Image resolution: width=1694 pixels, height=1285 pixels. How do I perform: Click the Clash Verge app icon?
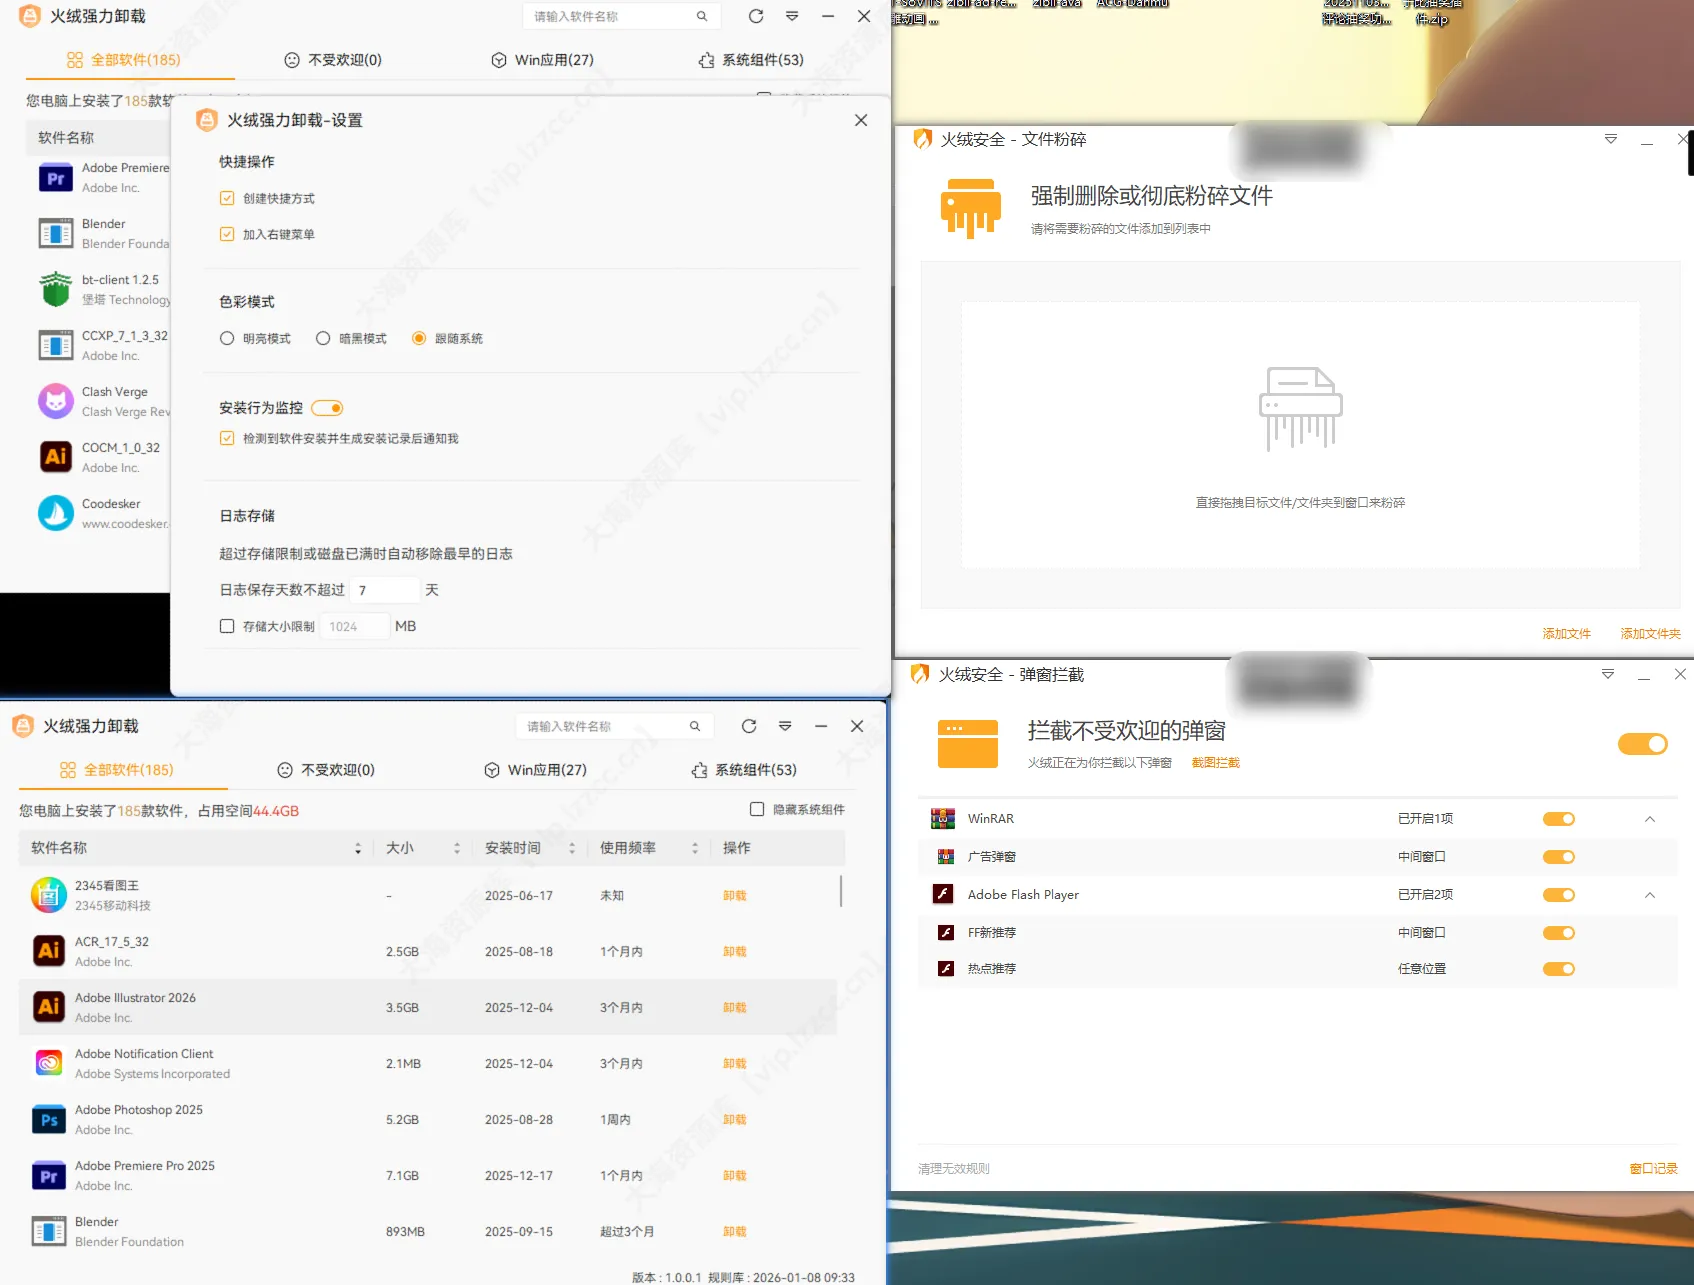(55, 400)
